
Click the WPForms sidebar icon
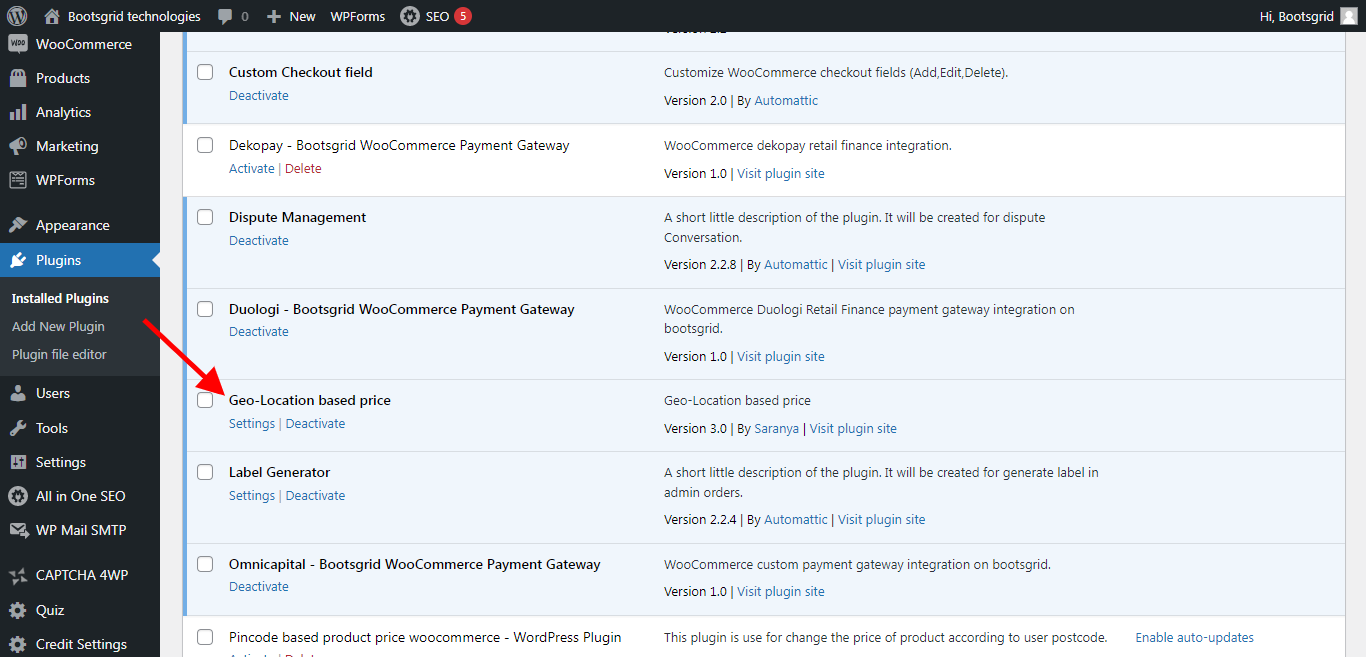pyautogui.click(x=18, y=180)
